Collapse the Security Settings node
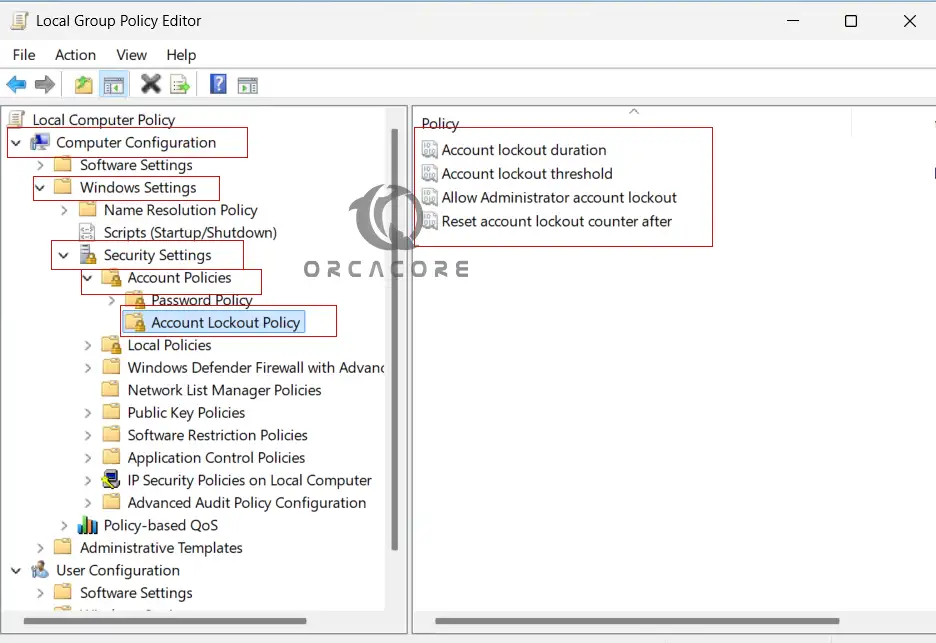The width and height of the screenshot is (936, 643). (x=64, y=256)
